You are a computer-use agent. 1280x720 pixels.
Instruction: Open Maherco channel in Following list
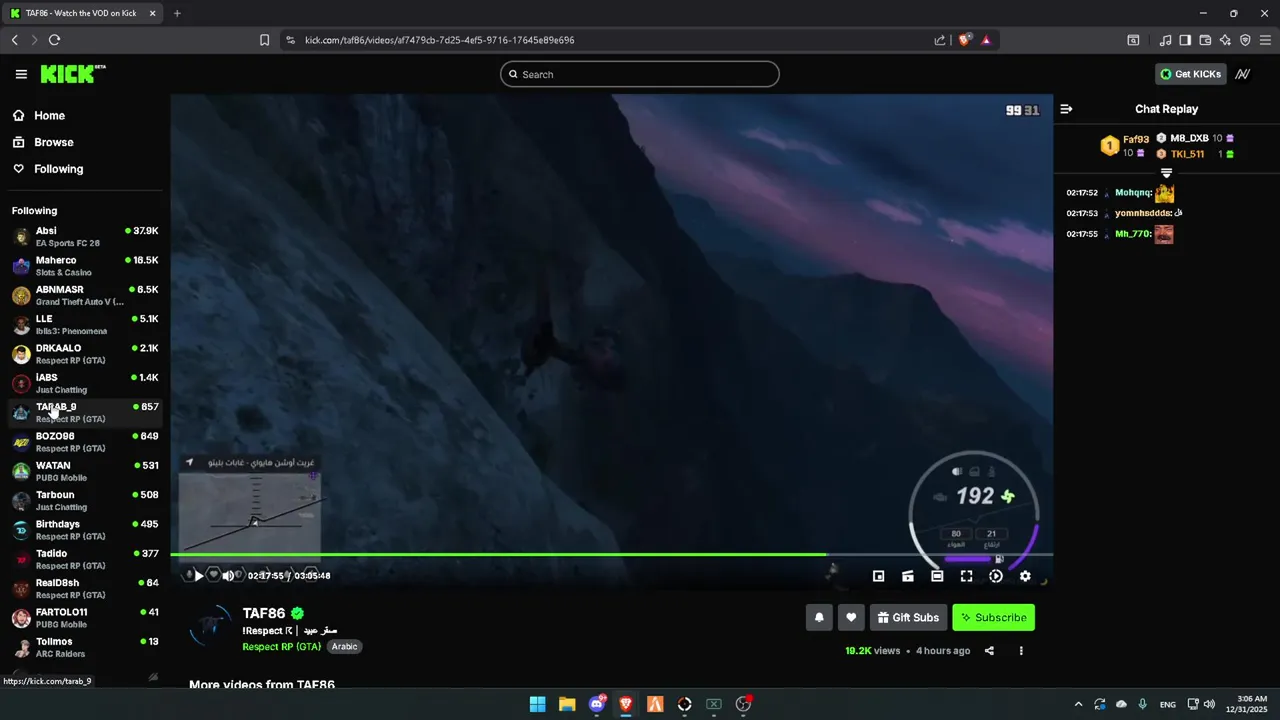pyautogui.click(x=85, y=266)
